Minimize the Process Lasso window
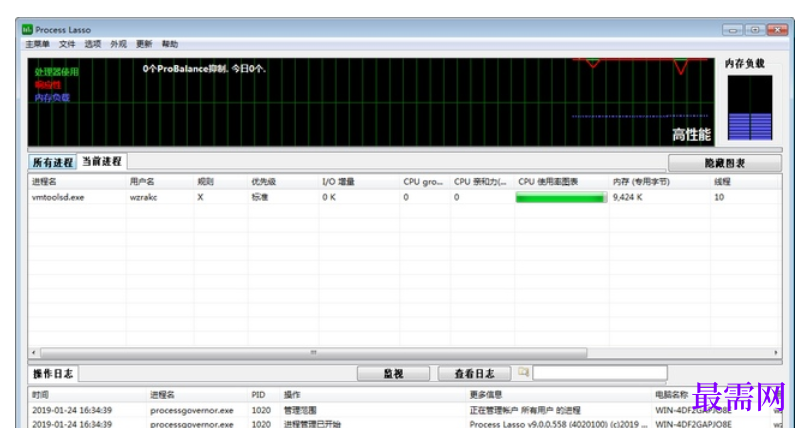This screenshot has height=428, width=804. coord(732,30)
